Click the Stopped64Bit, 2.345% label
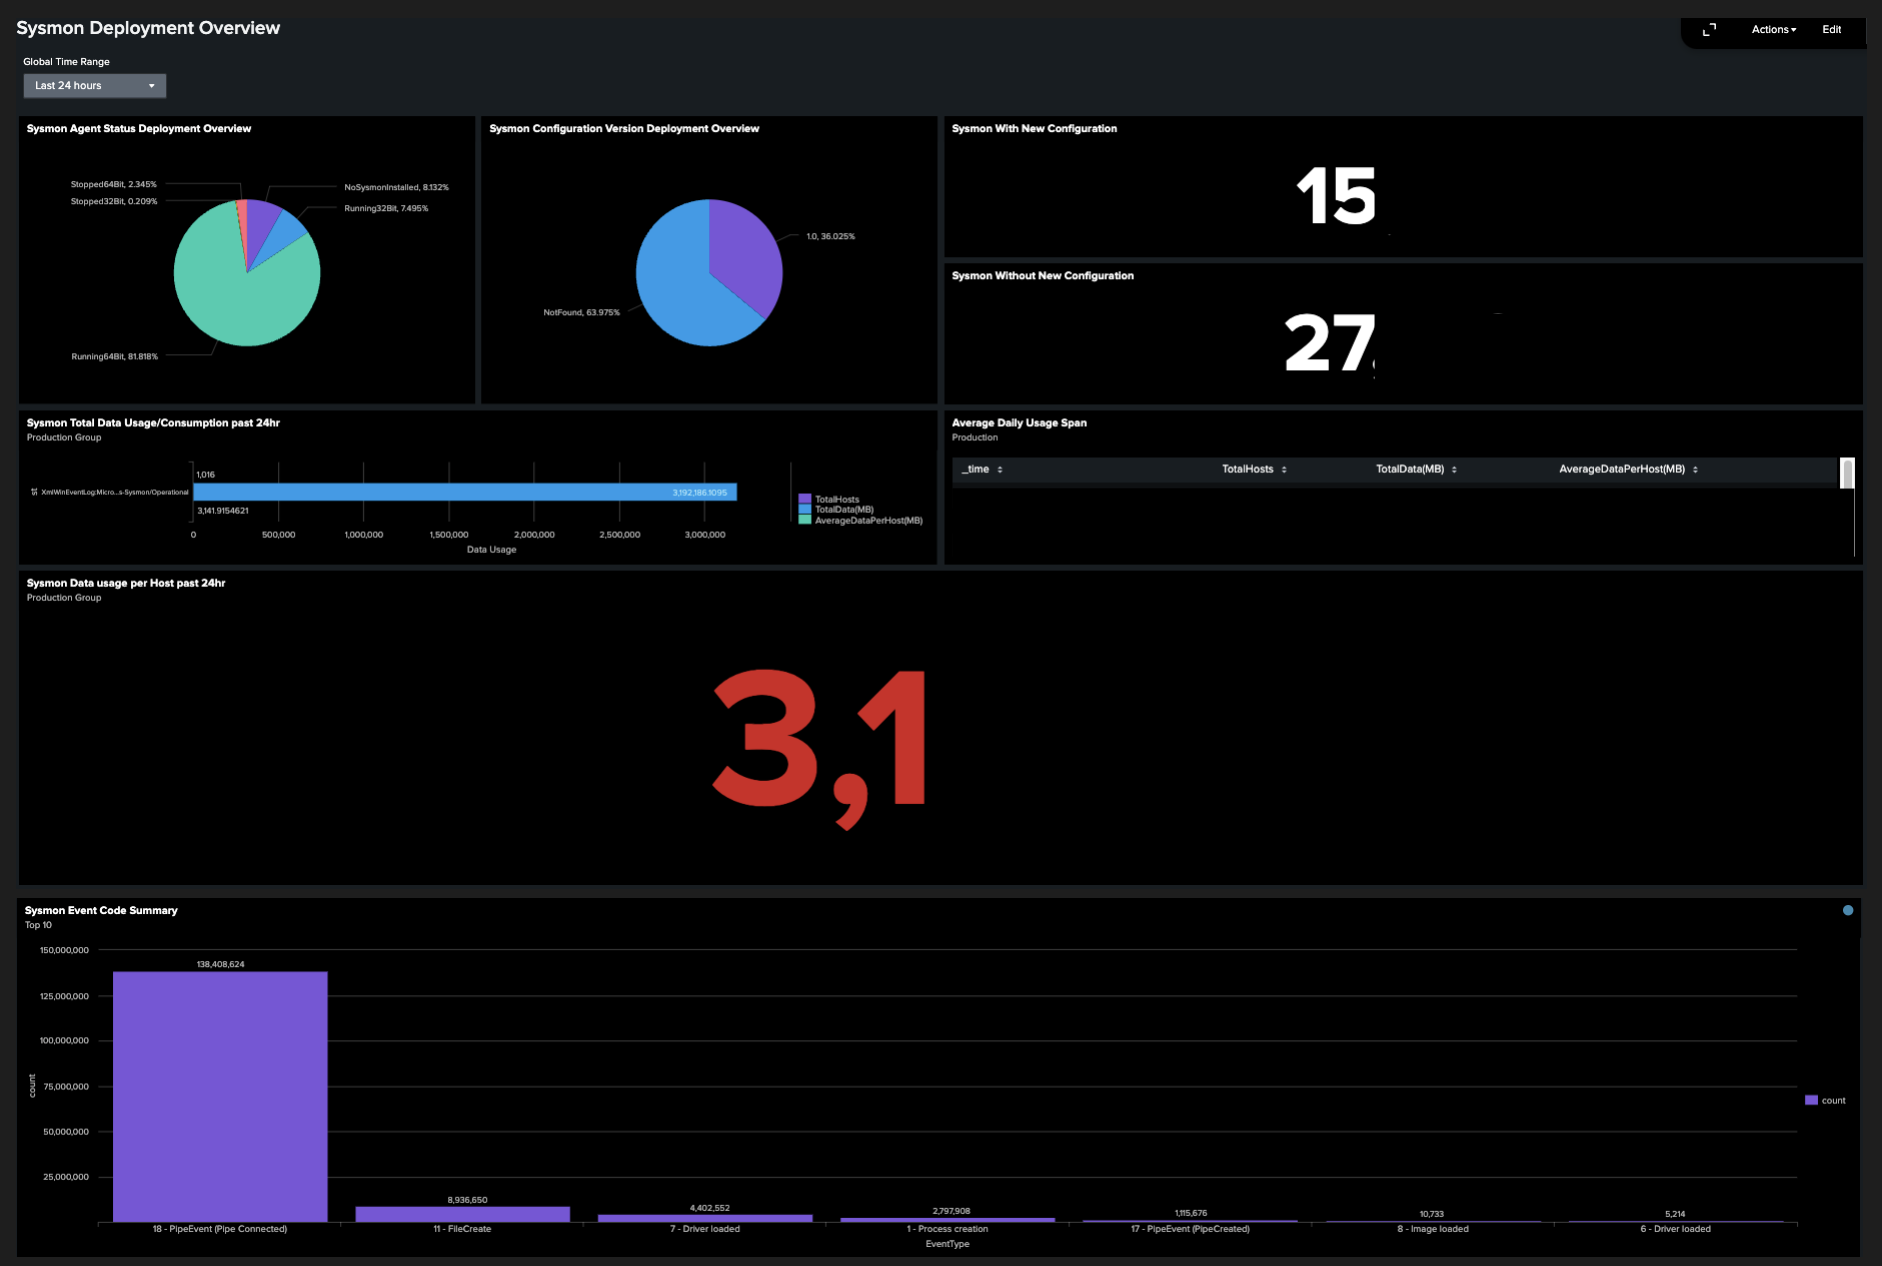This screenshot has width=1882, height=1266. [x=113, y=184]
